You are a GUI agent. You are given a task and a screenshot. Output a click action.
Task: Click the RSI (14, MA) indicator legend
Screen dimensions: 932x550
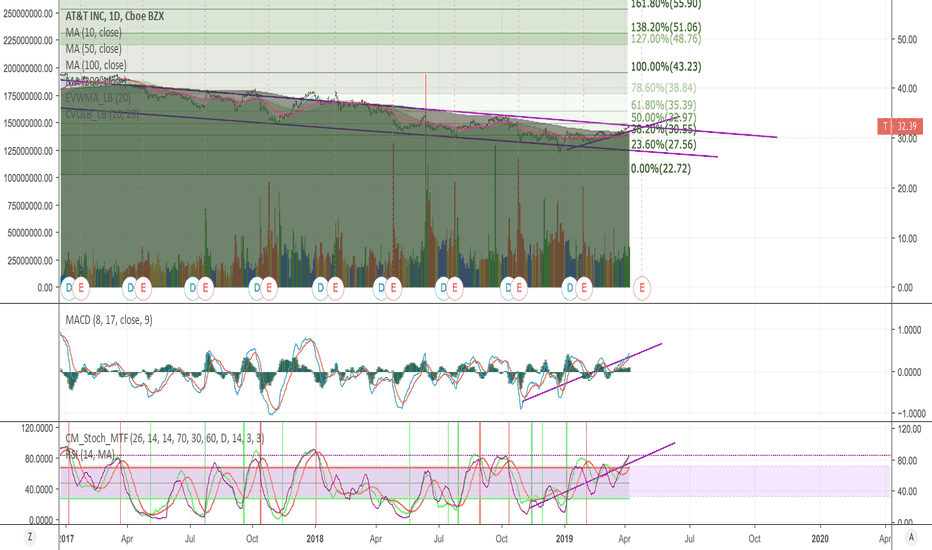pyautogui.click(x=90, y=454)
